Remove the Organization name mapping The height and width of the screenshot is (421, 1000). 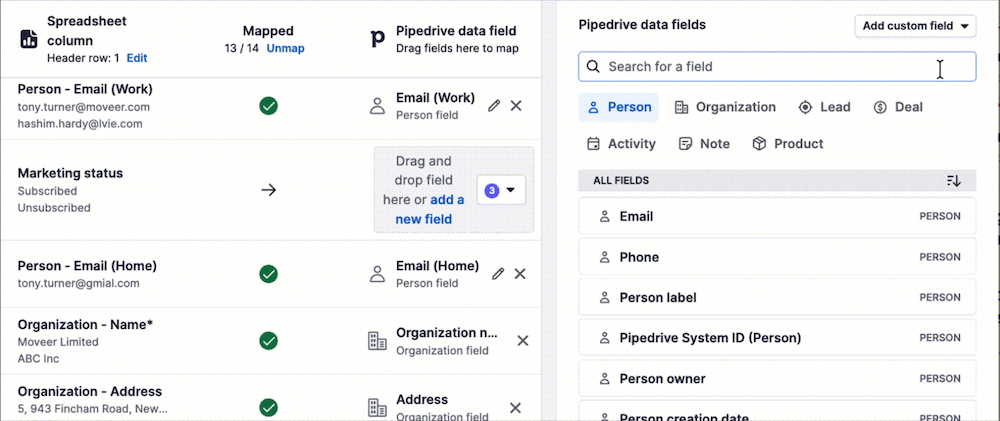pos(522,341)
